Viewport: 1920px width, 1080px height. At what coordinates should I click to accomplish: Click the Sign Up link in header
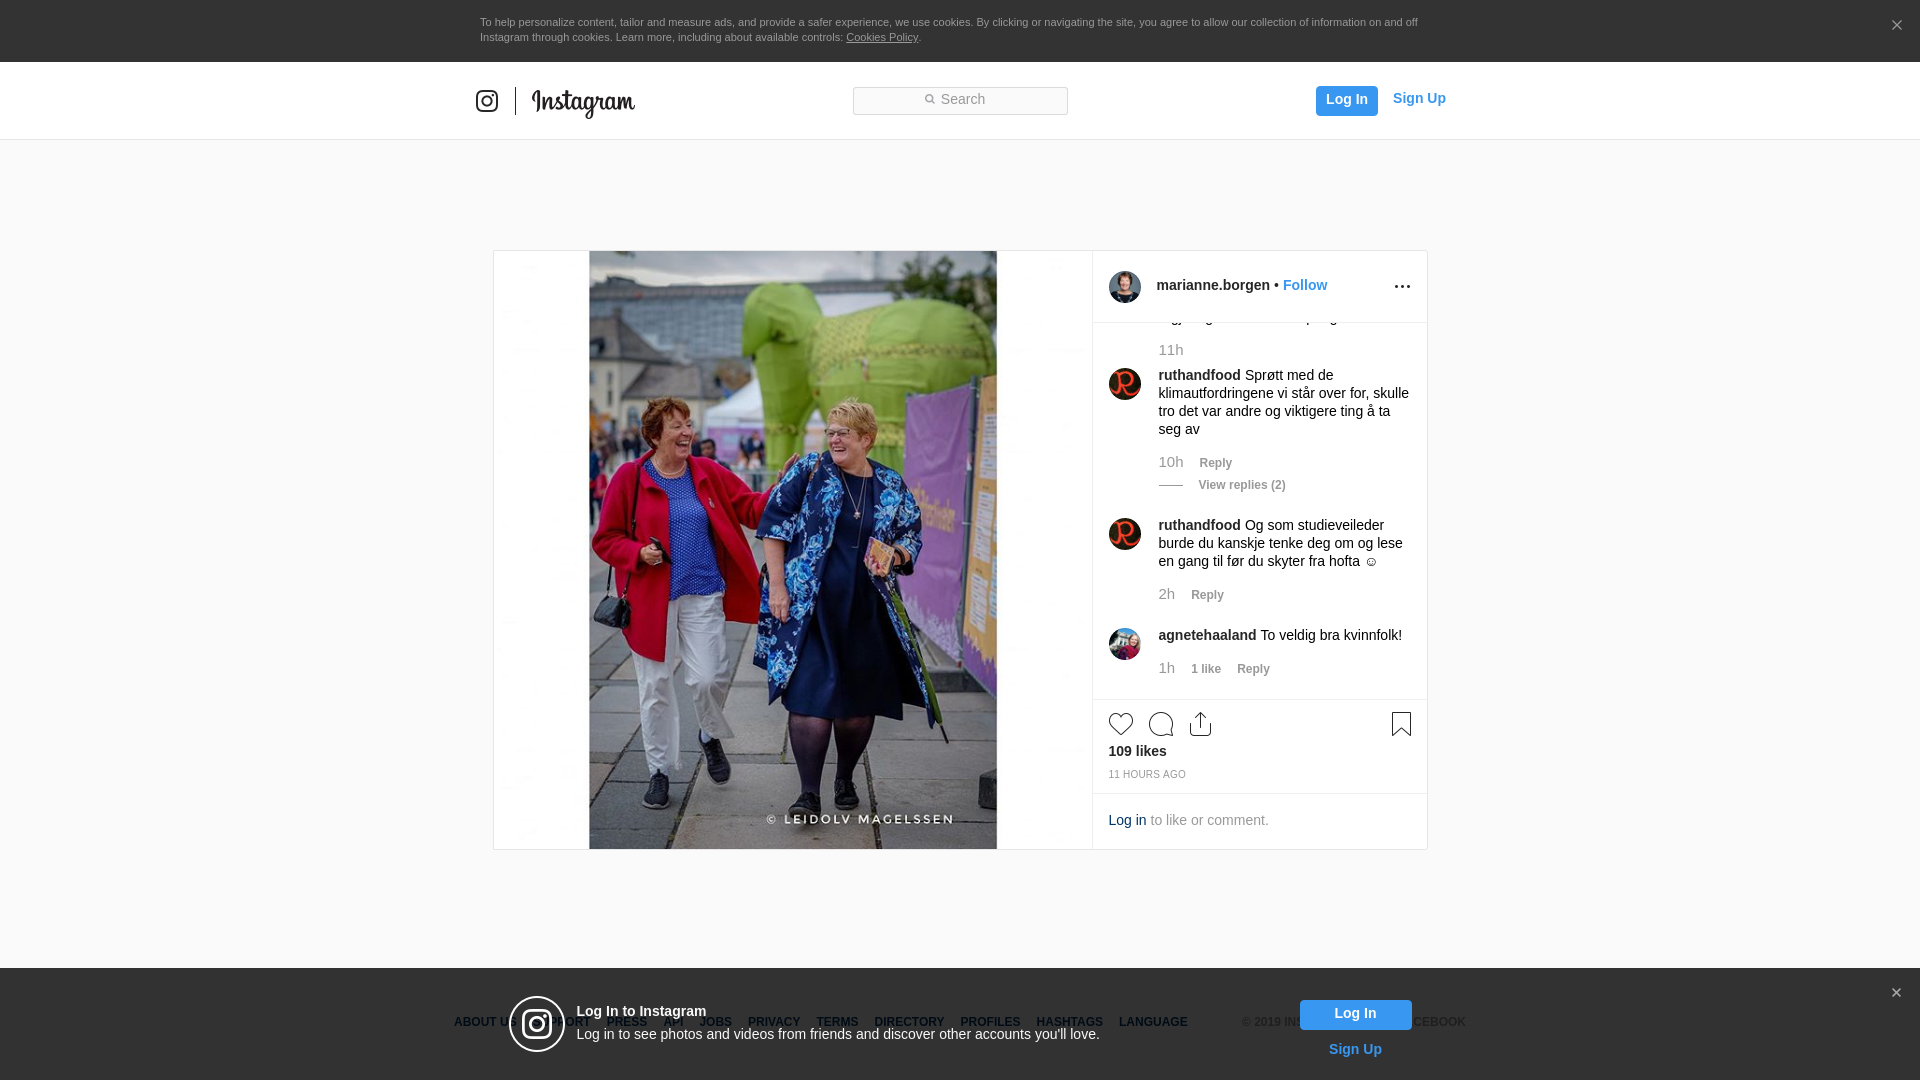pos(1419,98)
